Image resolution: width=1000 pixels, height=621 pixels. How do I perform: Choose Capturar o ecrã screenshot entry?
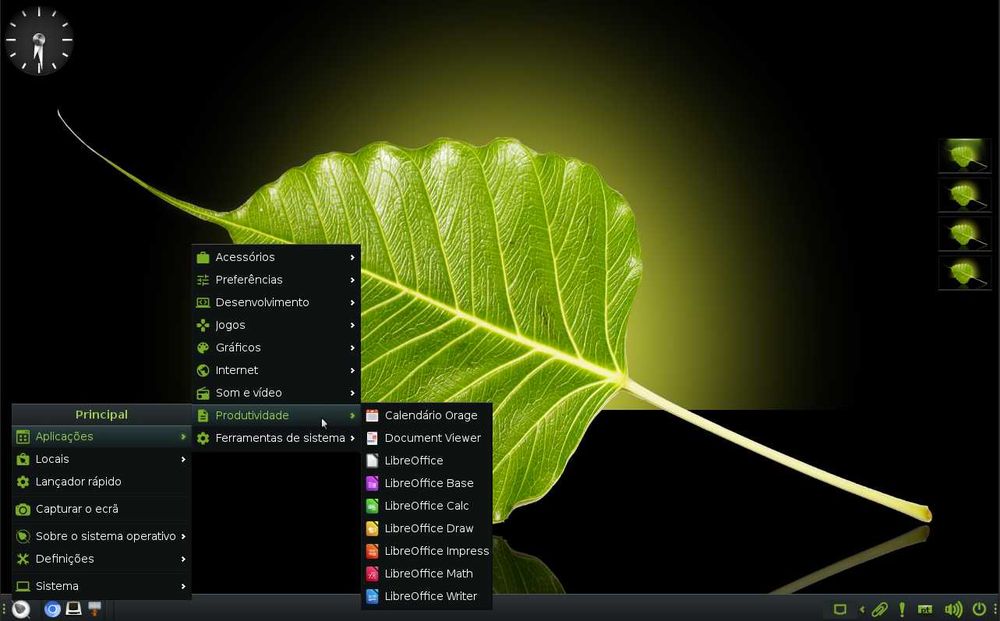tap(101, 509)
